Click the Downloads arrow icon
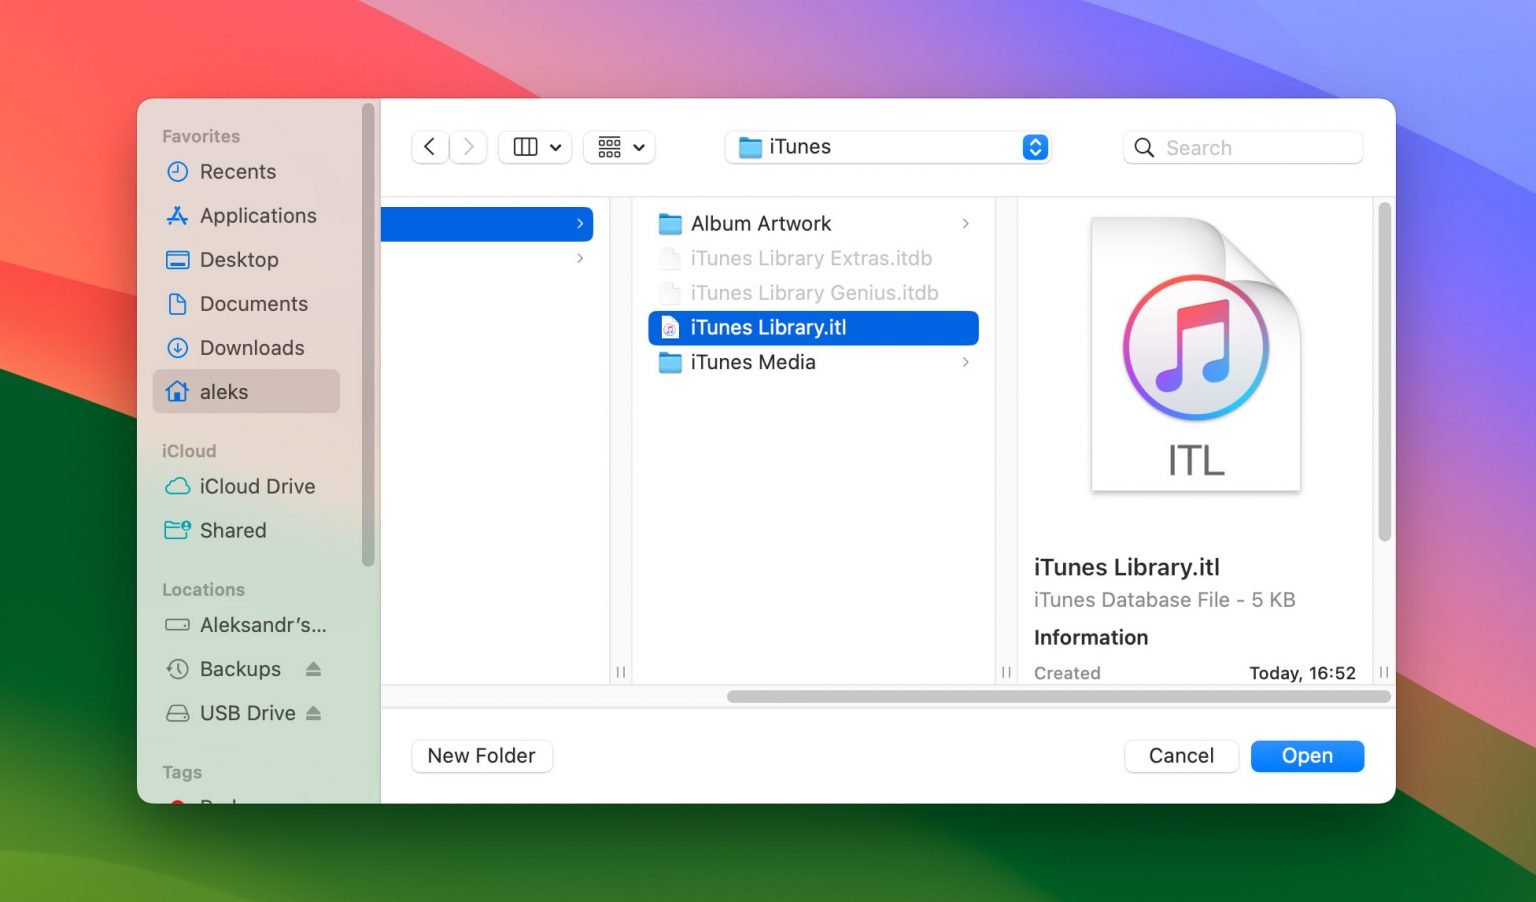1536x902 pixels. pyautogui.click(x=177, y=348)
